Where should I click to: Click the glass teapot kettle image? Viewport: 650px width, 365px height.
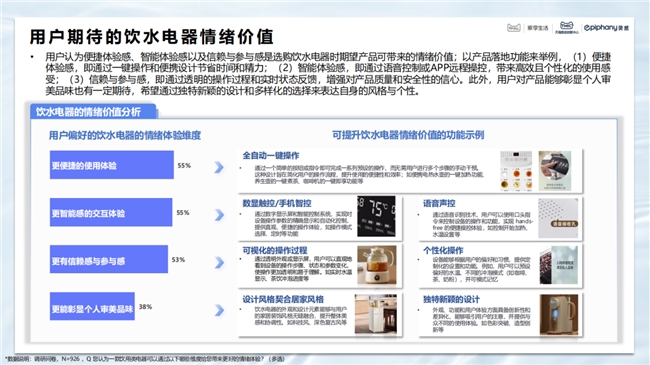tap(376, 265)
